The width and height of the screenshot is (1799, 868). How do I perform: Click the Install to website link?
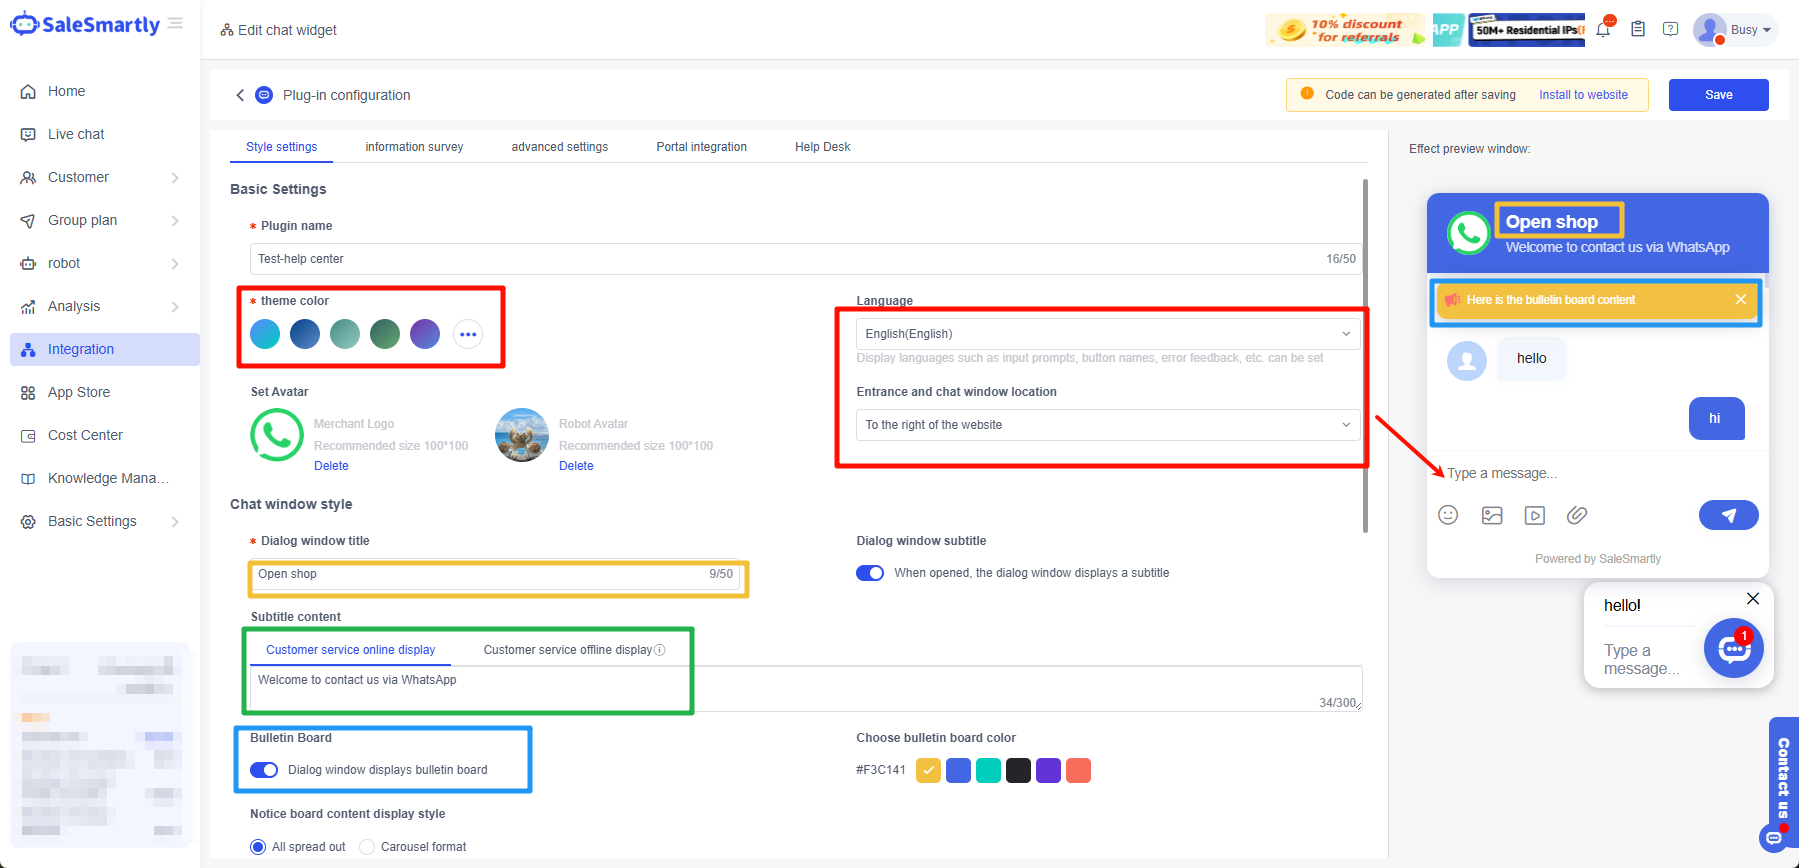[x=1583, y=95]
